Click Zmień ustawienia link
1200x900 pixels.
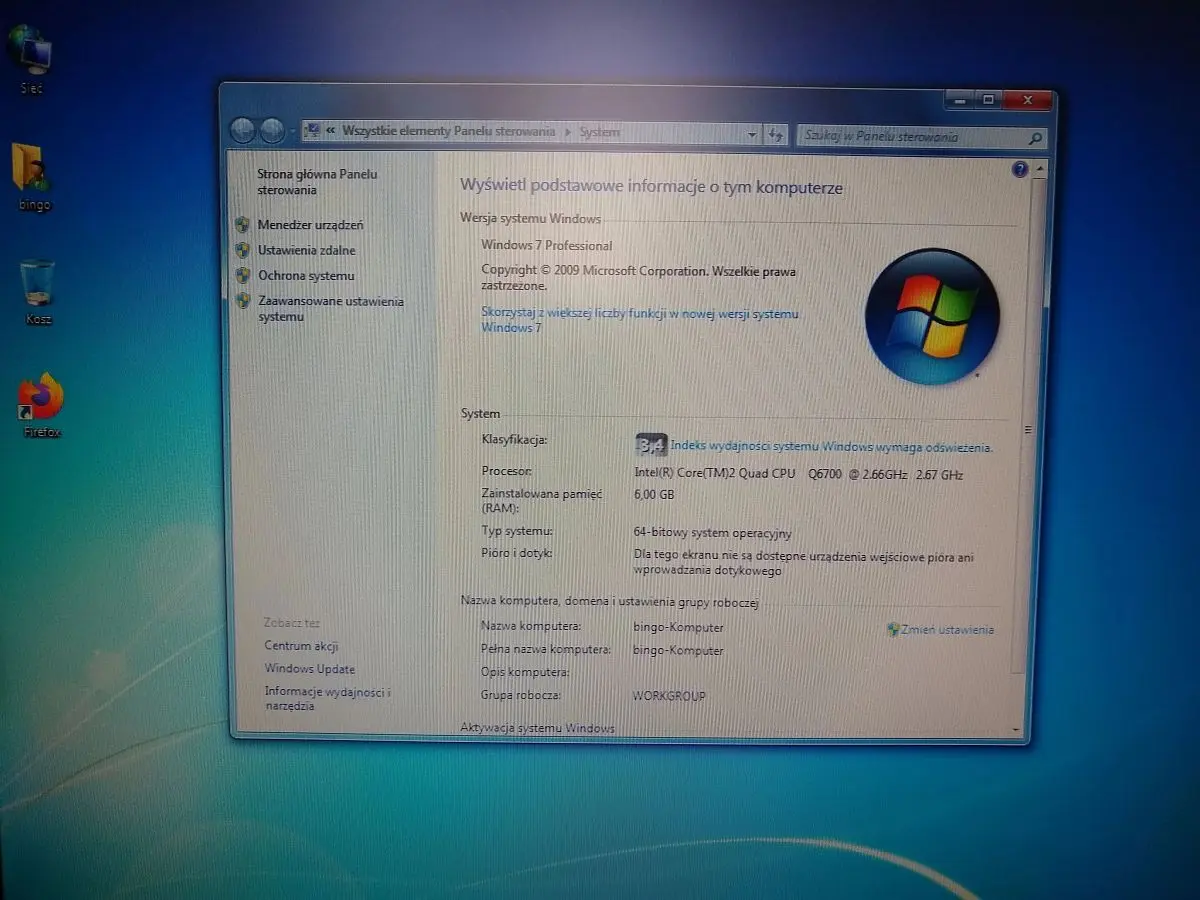point(947,630)
